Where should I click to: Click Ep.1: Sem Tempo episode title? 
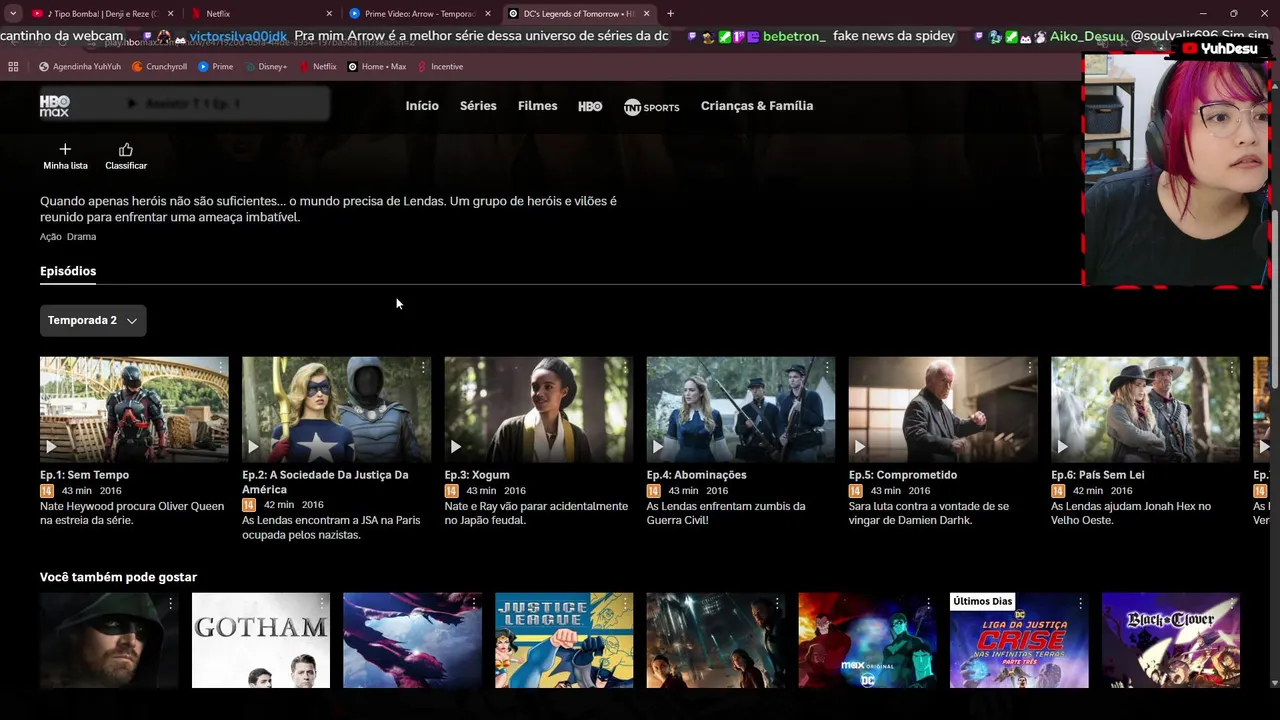point(84,475)
